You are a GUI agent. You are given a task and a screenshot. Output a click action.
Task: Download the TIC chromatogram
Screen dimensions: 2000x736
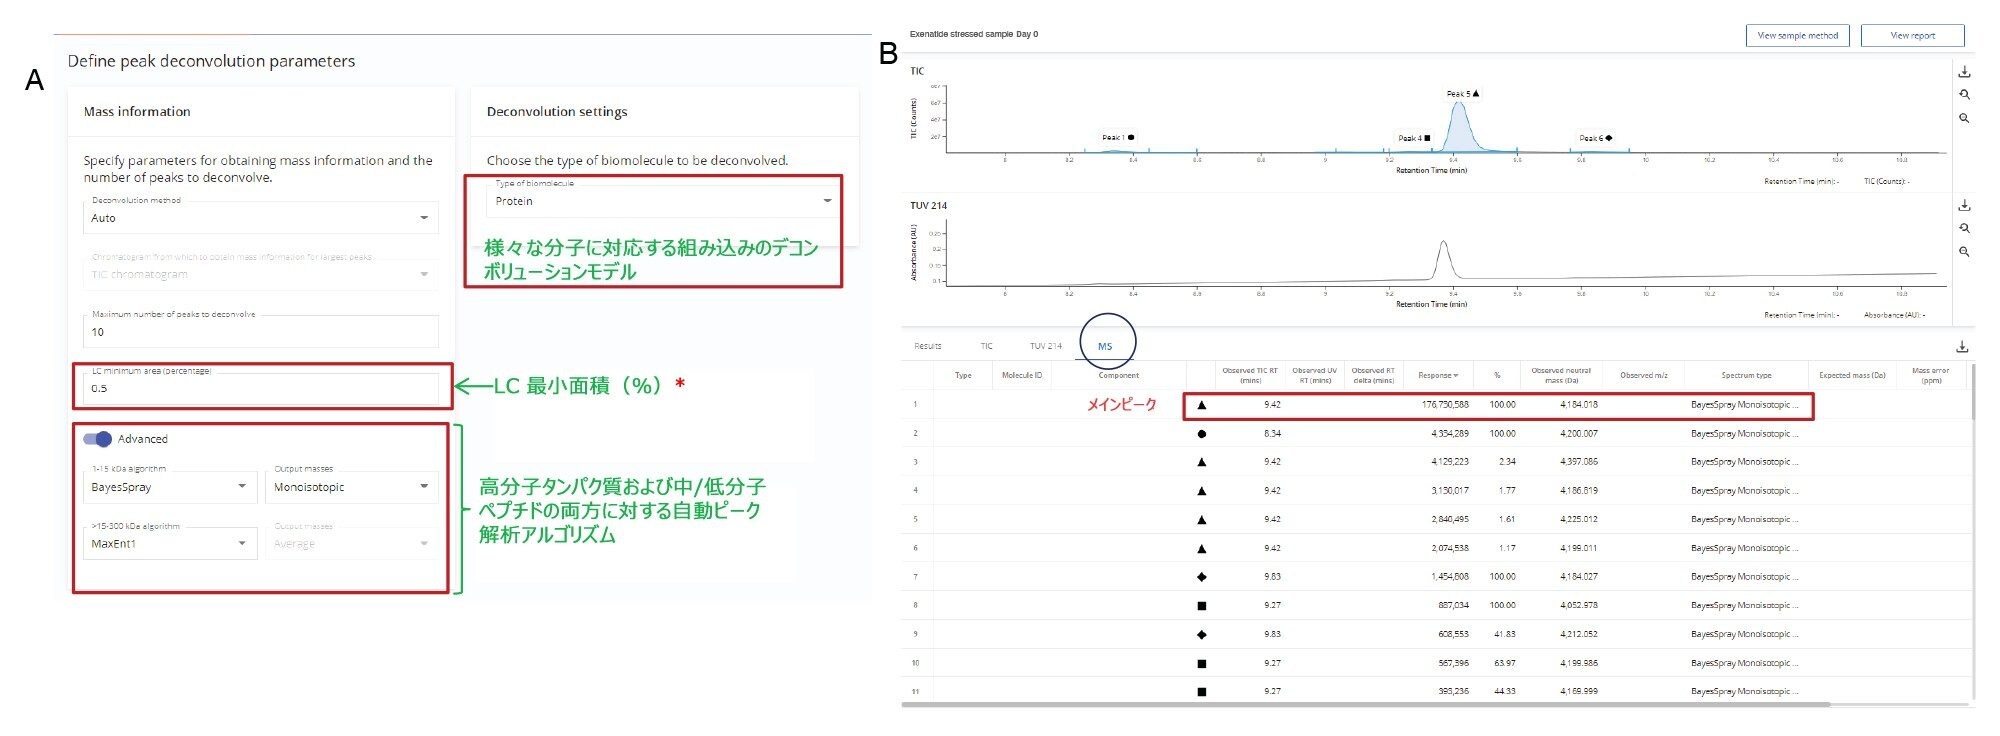1964,72
